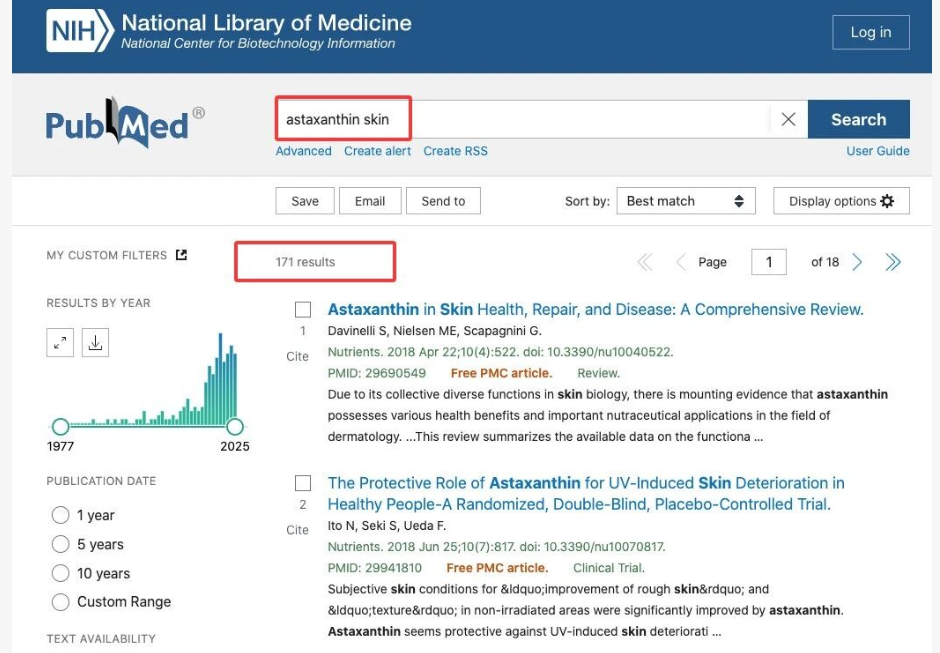Open the Sort by Best match dropdown

[685, 201]
